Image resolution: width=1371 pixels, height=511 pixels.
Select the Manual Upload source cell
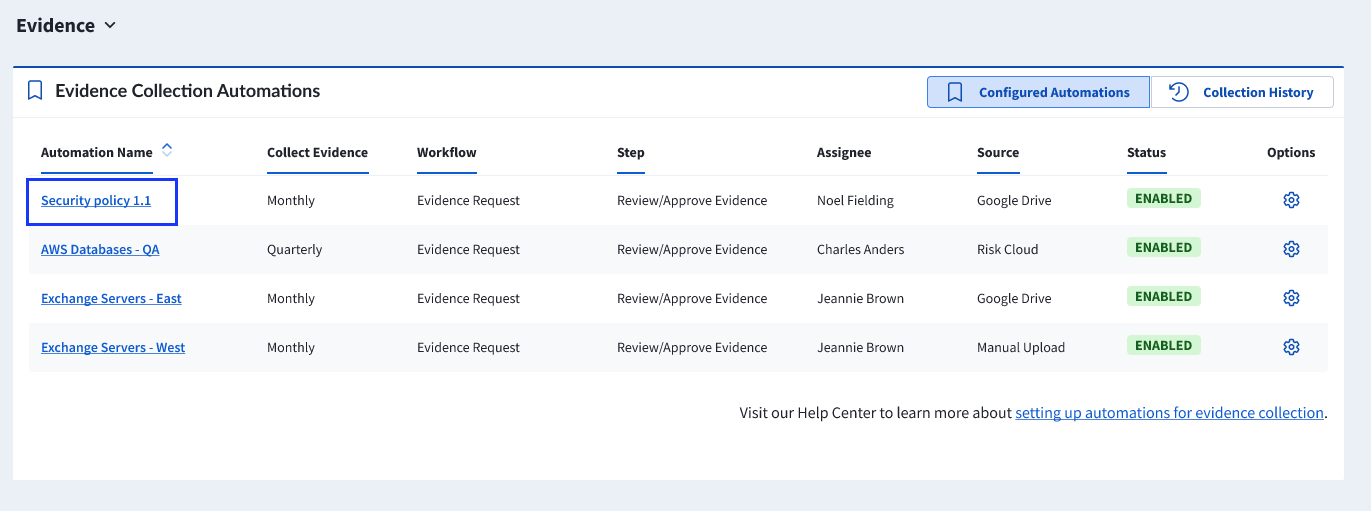[1021, 347]
